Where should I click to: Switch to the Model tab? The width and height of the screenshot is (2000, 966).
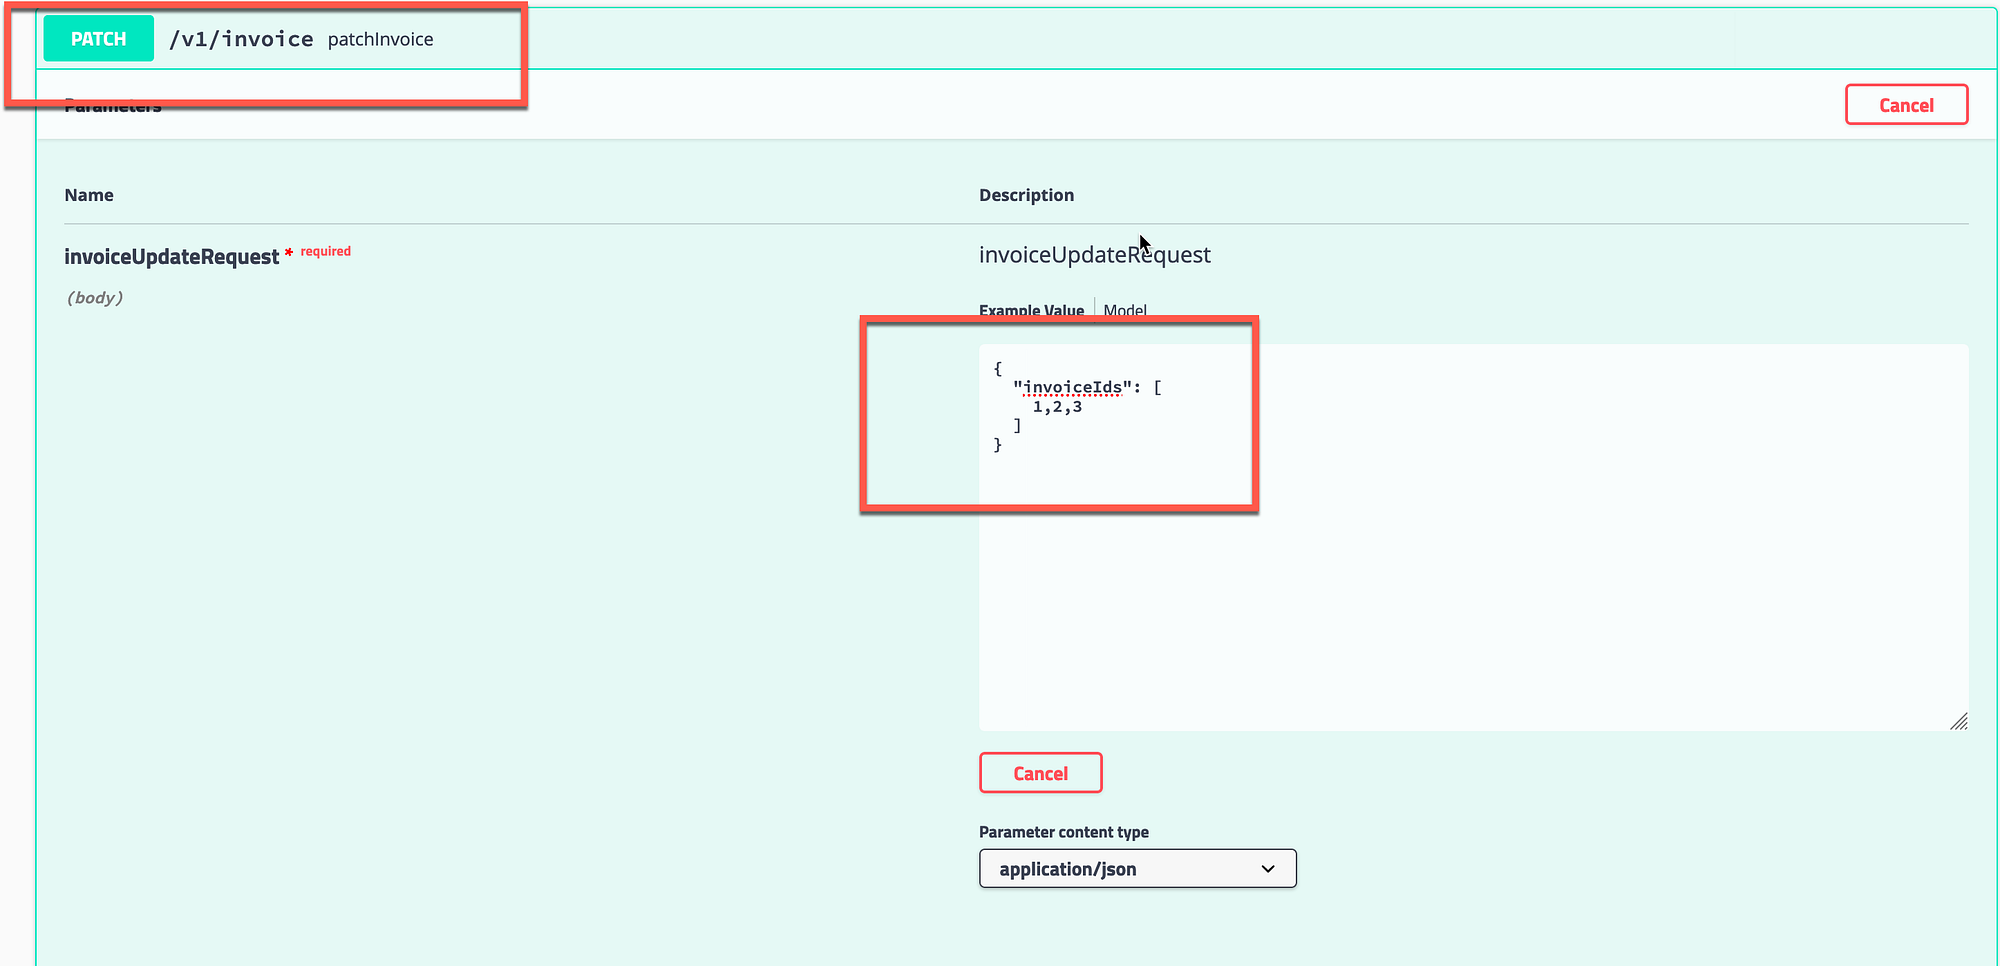pos(1125,310)
